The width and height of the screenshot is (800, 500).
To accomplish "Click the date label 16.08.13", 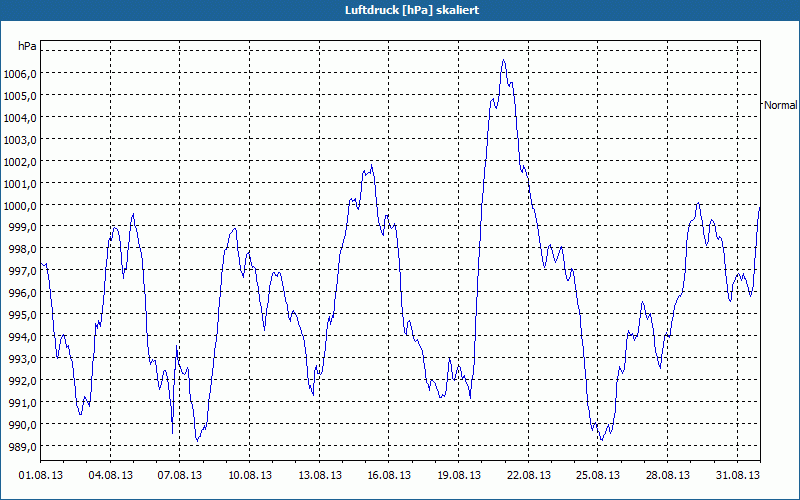I will [x=389, y=475].
